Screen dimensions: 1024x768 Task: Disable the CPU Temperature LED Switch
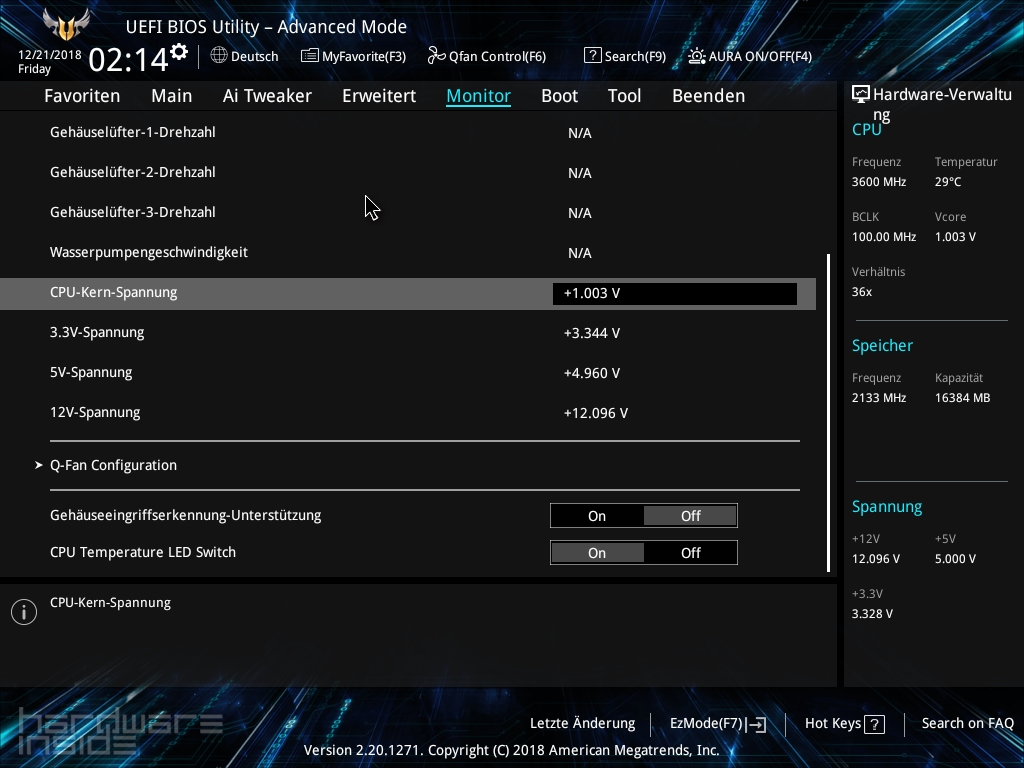(x=690, y=552)
